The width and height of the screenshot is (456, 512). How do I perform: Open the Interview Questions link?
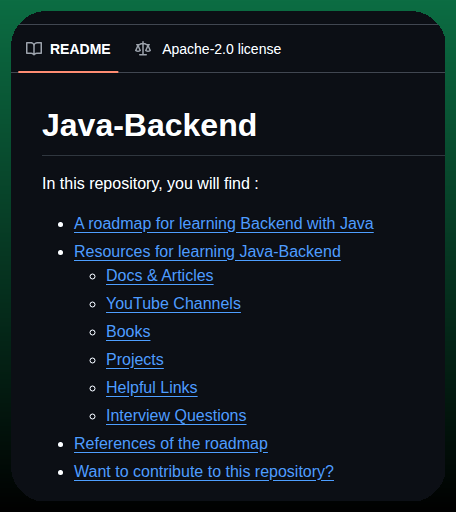click(x=176, y=416)
